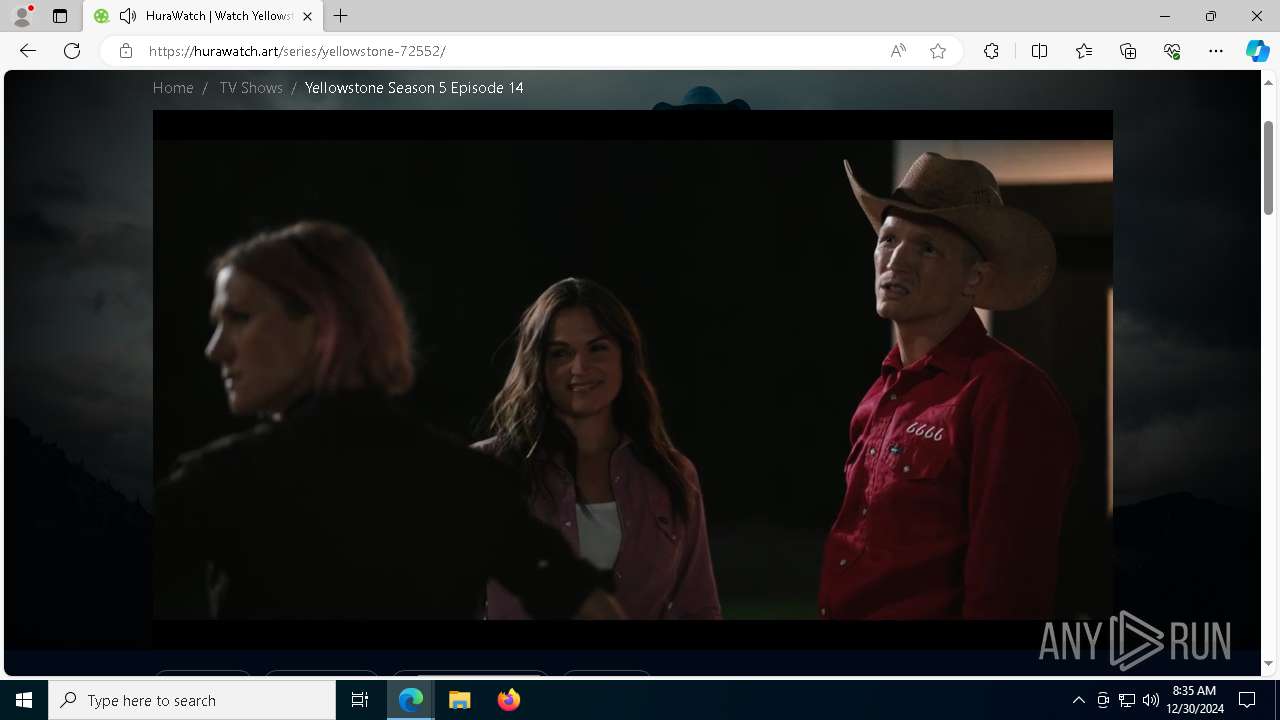Click the video player frame
This screenshot has width=1280, height=720.
633,380
